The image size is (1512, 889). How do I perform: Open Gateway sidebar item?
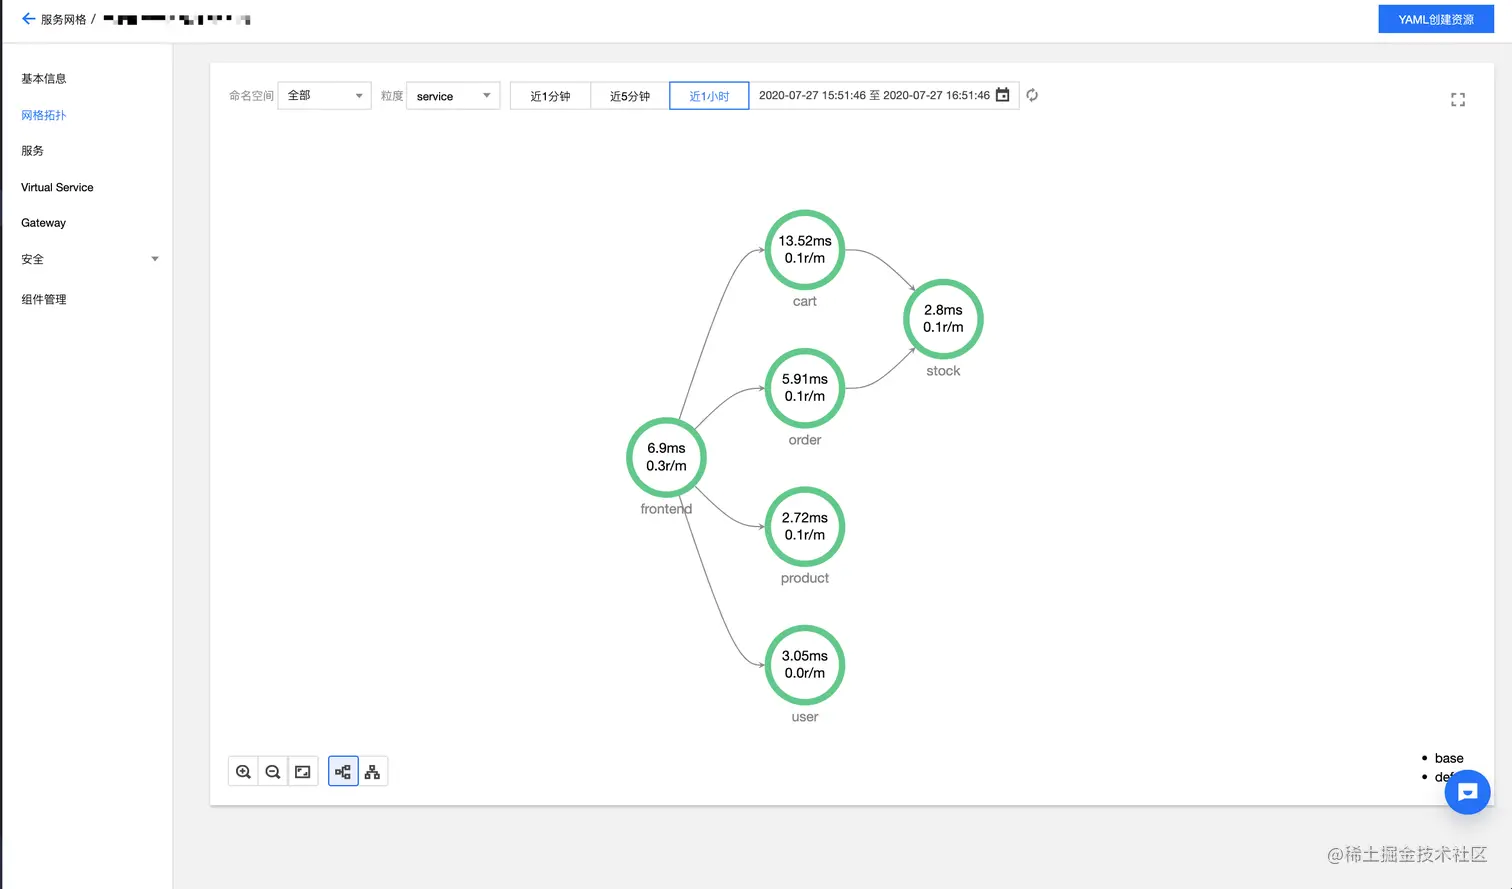click(x=43, y=223)
